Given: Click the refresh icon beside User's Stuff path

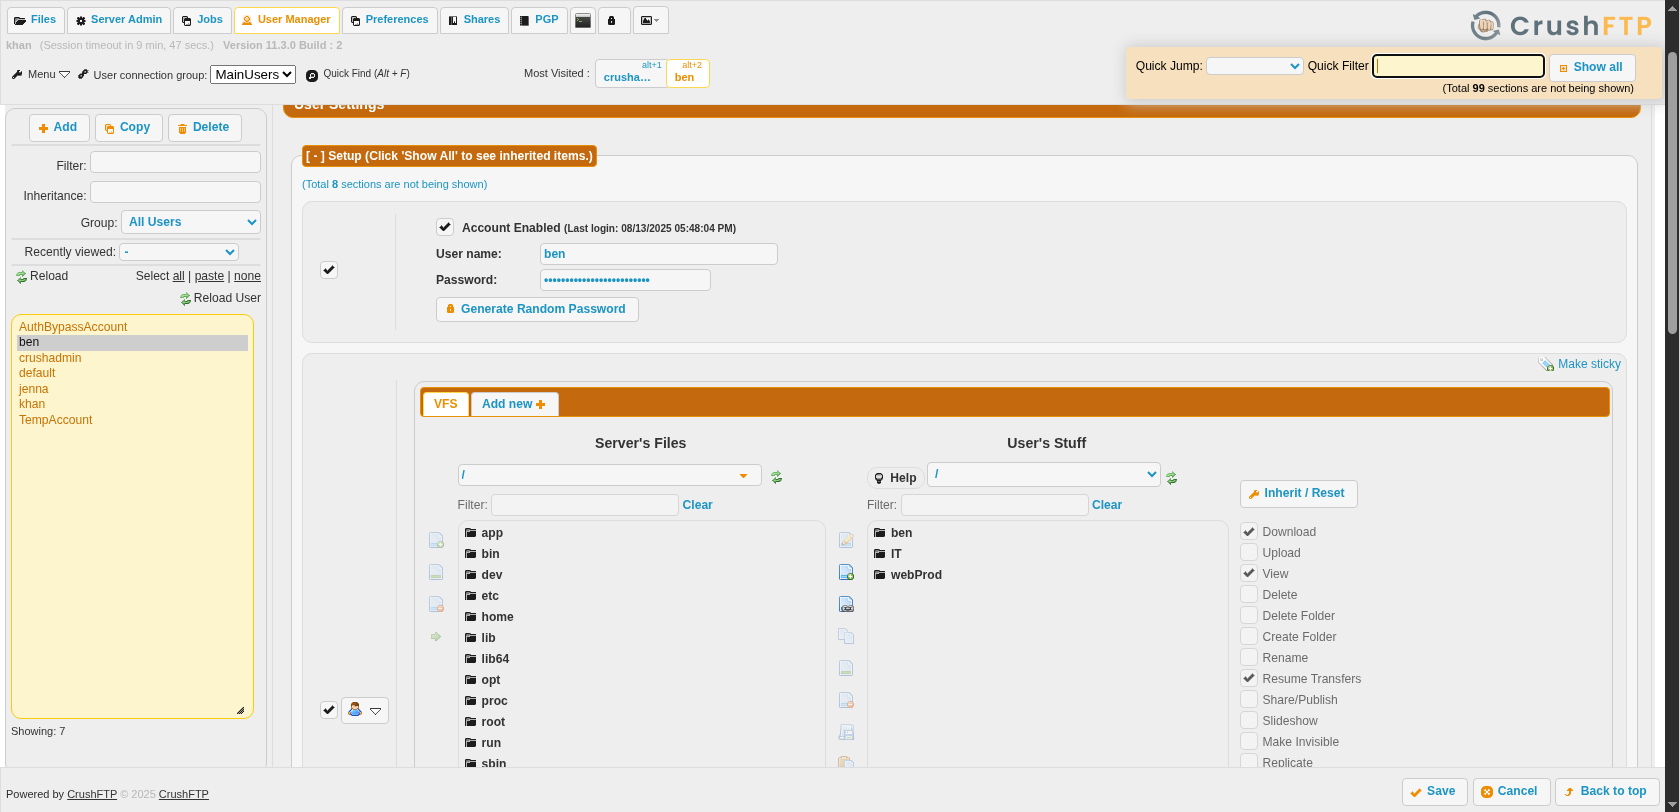Looking at the screenshot, I should (x=1171, y=478).
